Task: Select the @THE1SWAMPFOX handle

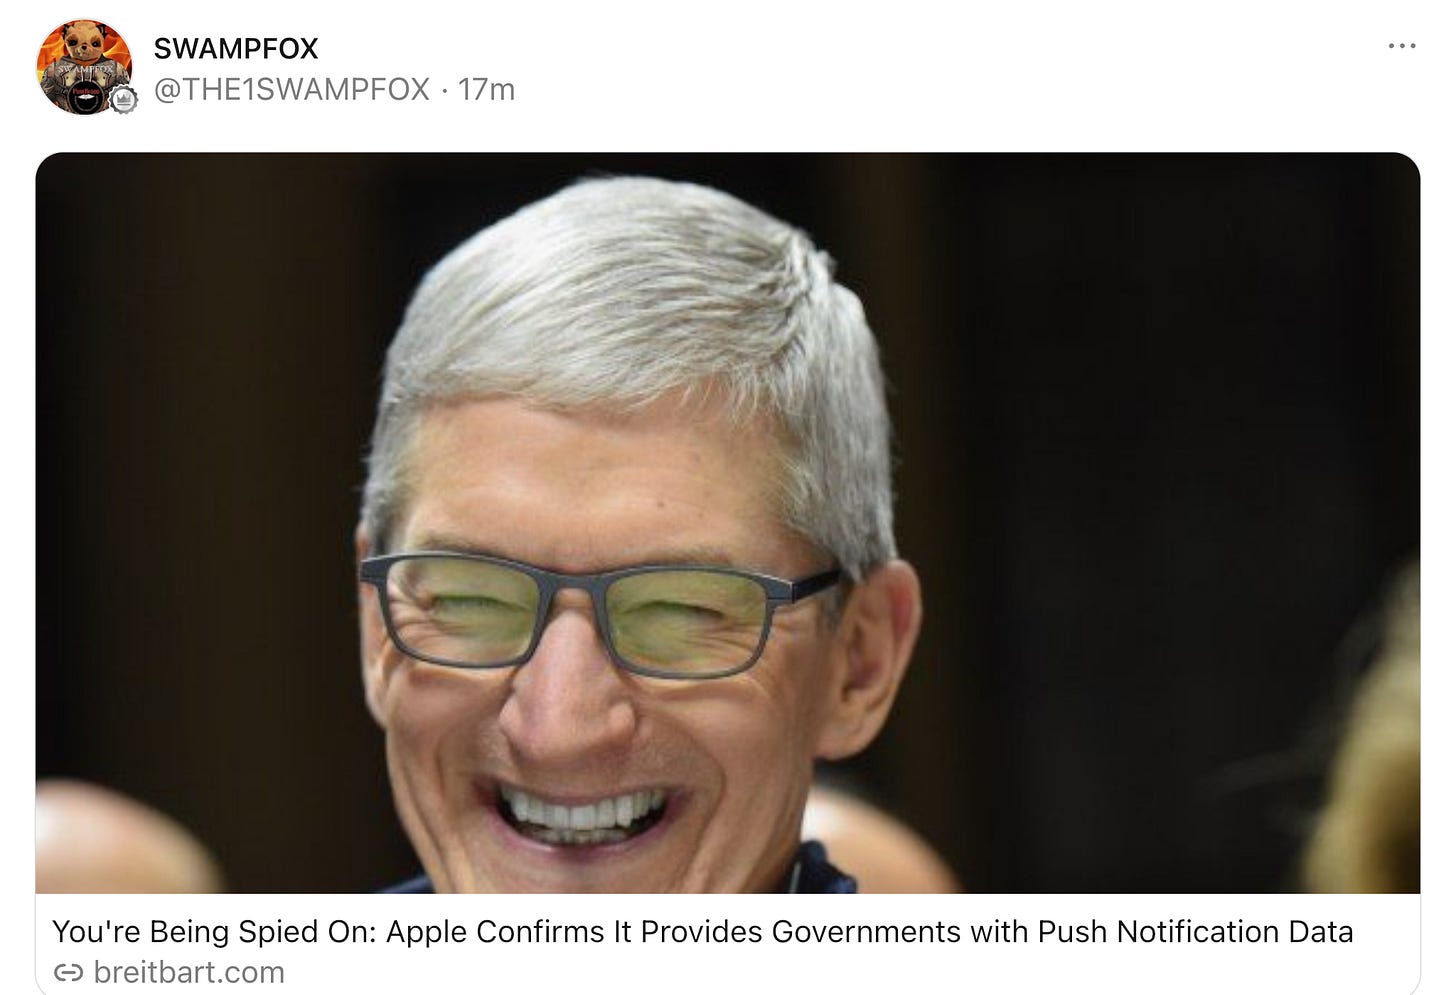Action: 292,89
